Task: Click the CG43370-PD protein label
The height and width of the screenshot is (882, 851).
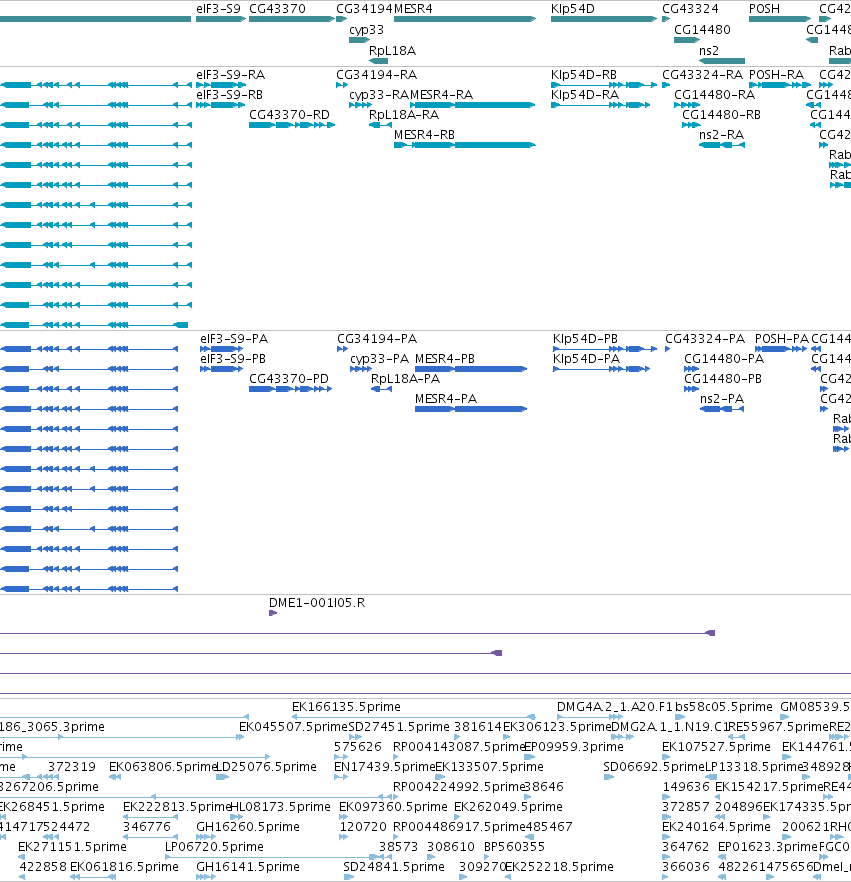Action: (289, 379)
